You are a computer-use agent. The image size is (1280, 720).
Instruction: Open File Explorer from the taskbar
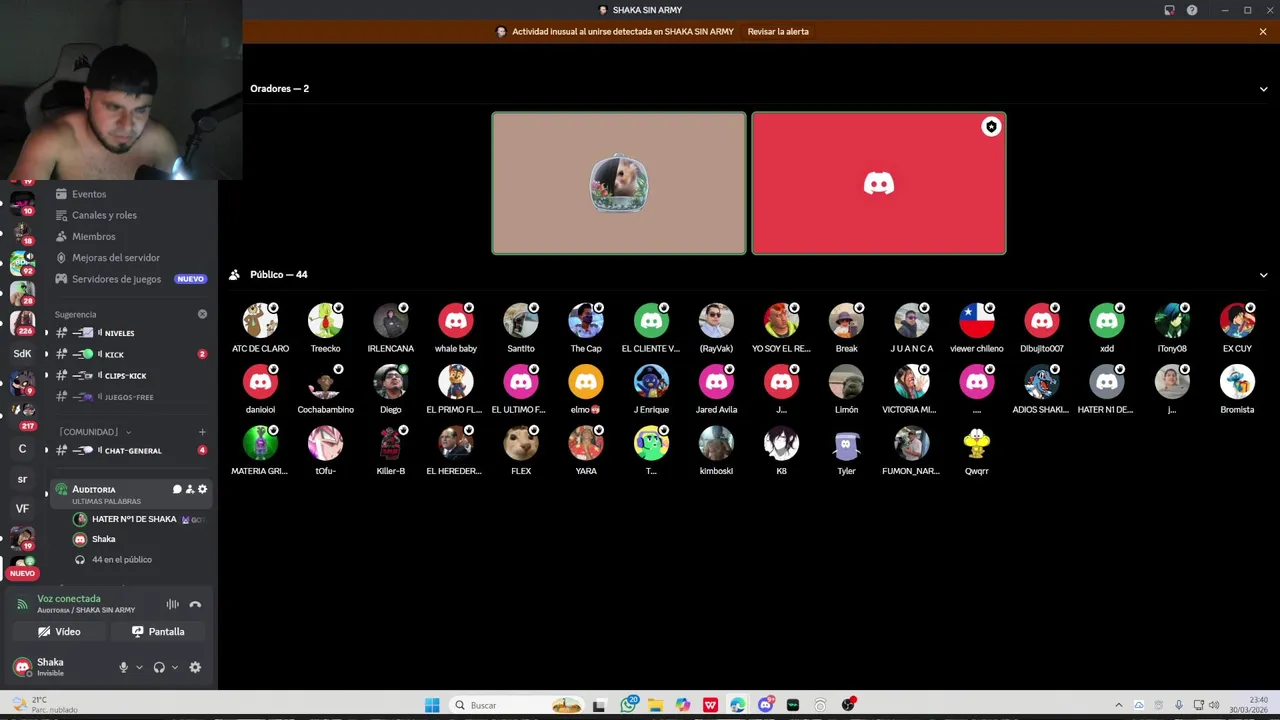tap(656, 705)
